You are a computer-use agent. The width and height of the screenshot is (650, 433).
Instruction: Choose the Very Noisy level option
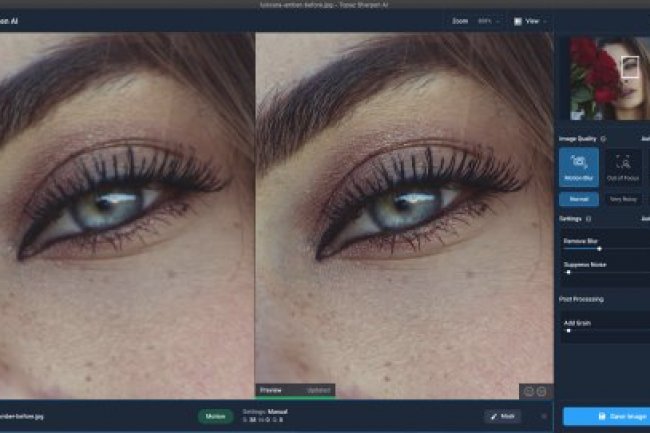tap(623, 199)
